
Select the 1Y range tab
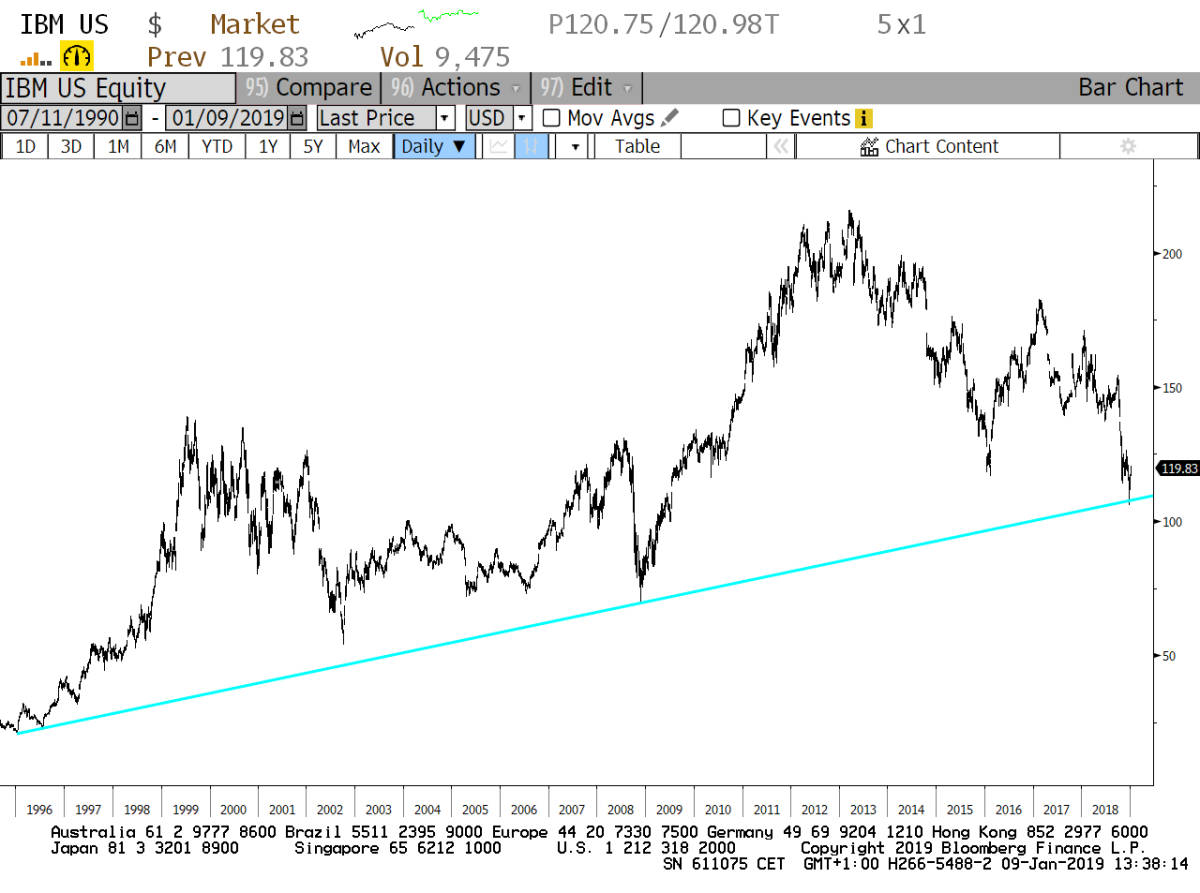(268, 146)
